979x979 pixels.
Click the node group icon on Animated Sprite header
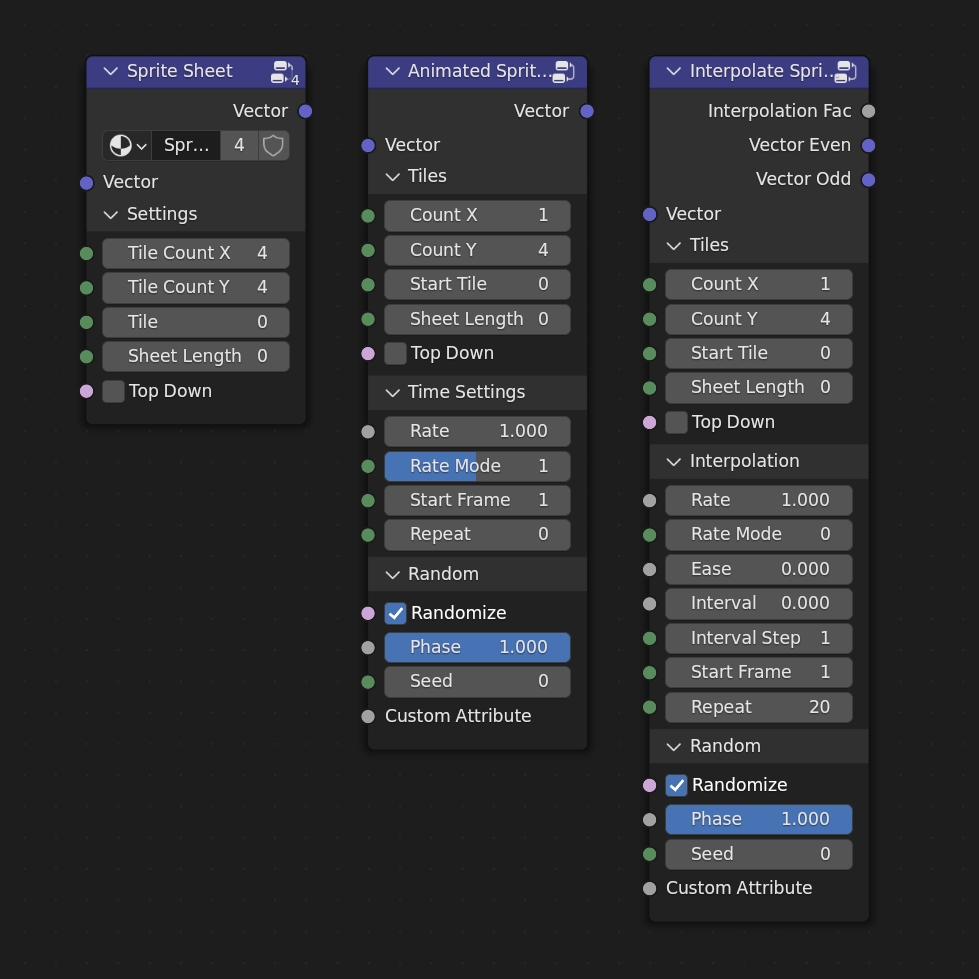pyautogui.click(x=564, y=72)
